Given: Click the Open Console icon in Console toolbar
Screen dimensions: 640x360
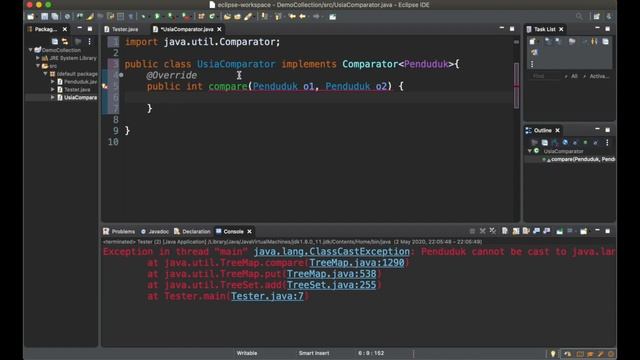Looking at the screenshot, I should pyautogui.click(x=584, y=231).
